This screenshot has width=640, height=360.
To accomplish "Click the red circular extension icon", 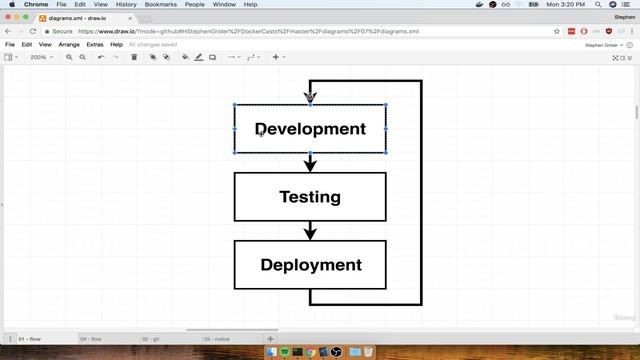I will point(584,31).
